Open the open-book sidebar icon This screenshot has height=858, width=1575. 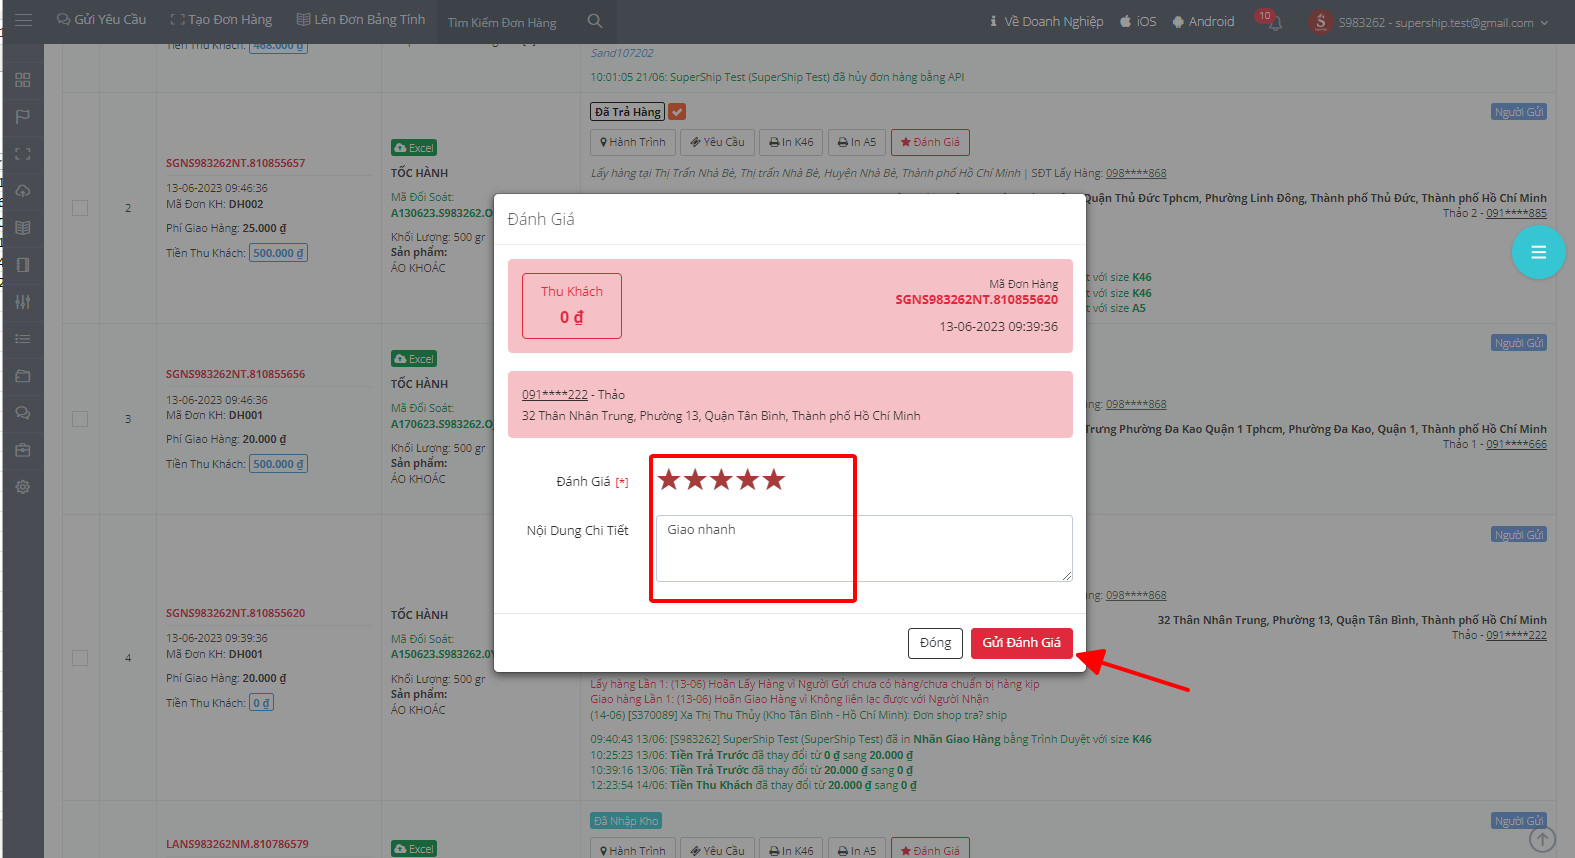click(23, 228)
